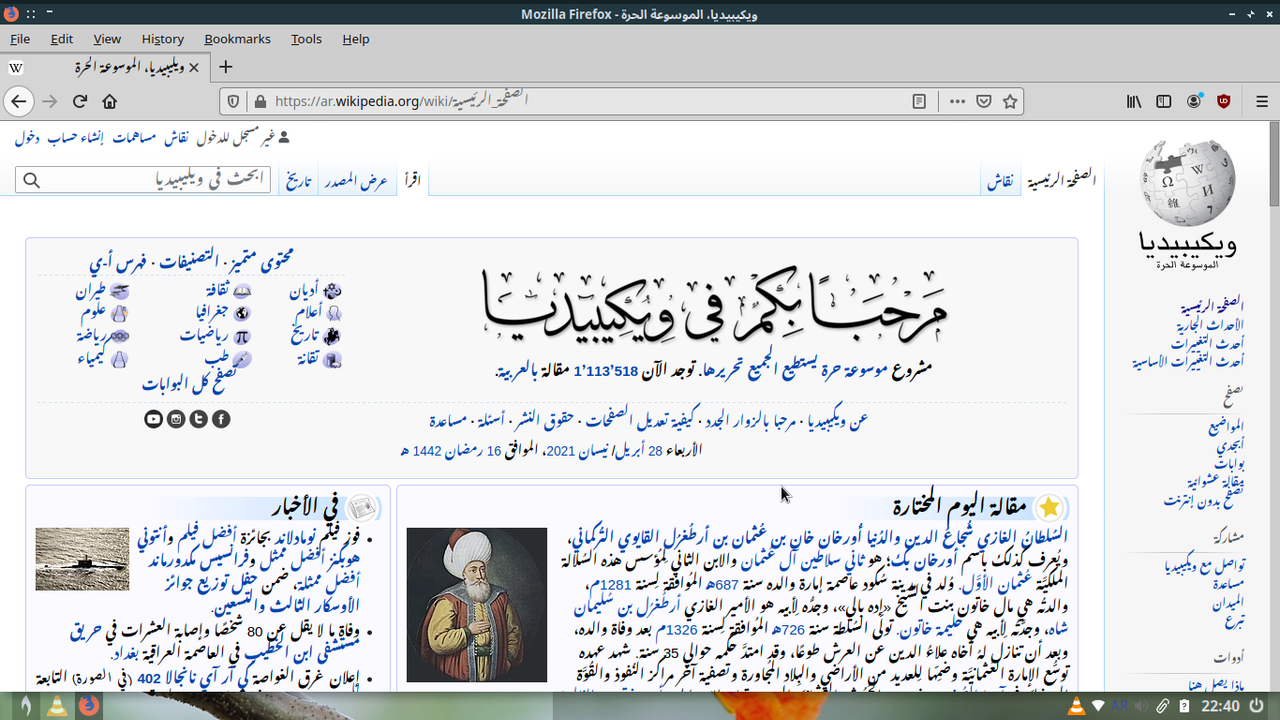The width and height of the screenshot is (1280, 720).
Task: Click the forward navigation arrow
Action: coord(49,101)
